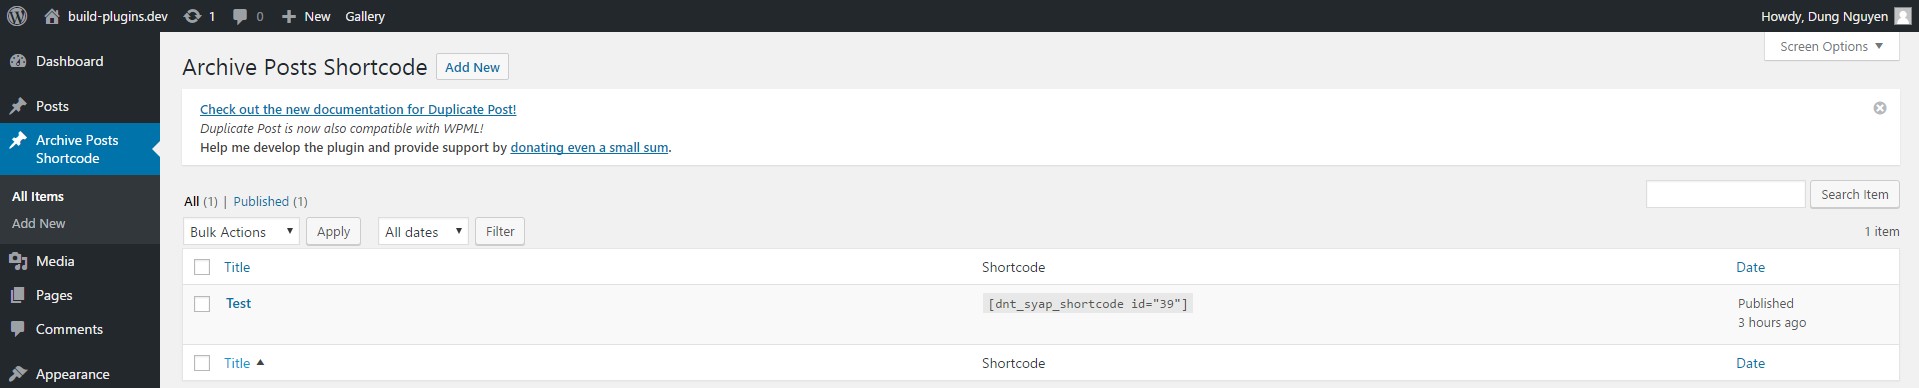Screen dimensions: 1919x388
Task: Expand the All dates dropdown
Action: 423,231
